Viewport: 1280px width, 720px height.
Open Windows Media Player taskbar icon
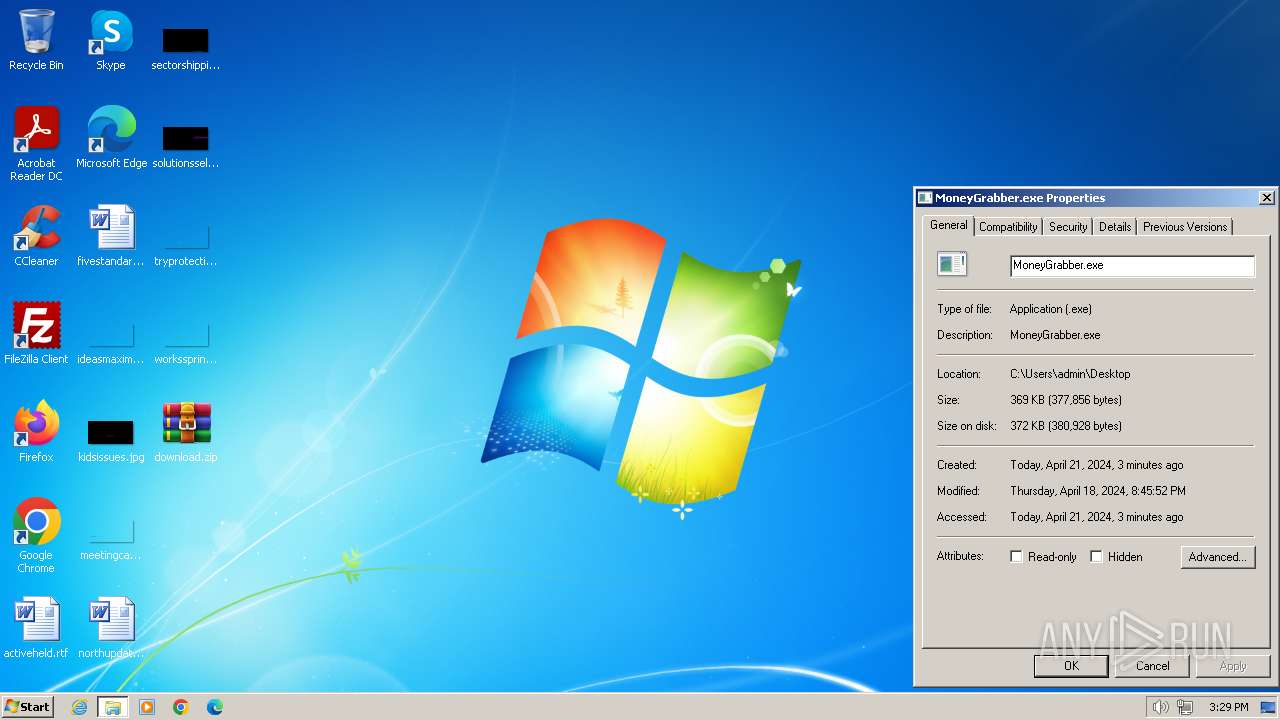pos(147,707)
